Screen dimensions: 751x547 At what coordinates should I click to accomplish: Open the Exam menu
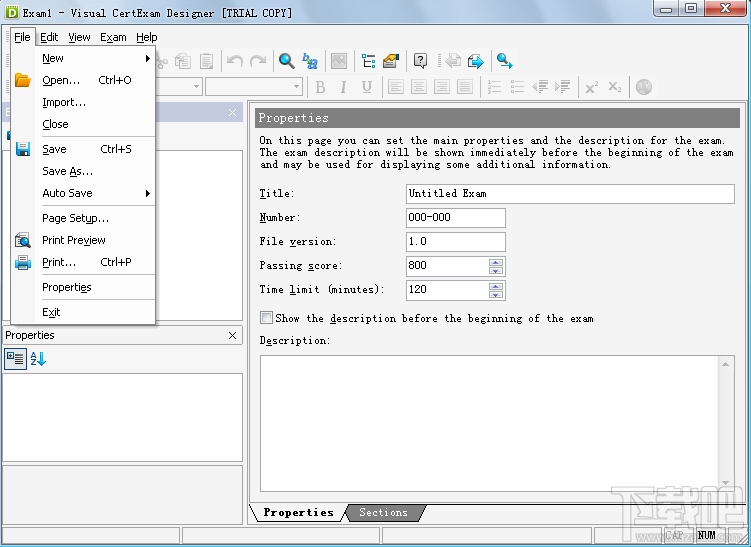tap(113, 37)
